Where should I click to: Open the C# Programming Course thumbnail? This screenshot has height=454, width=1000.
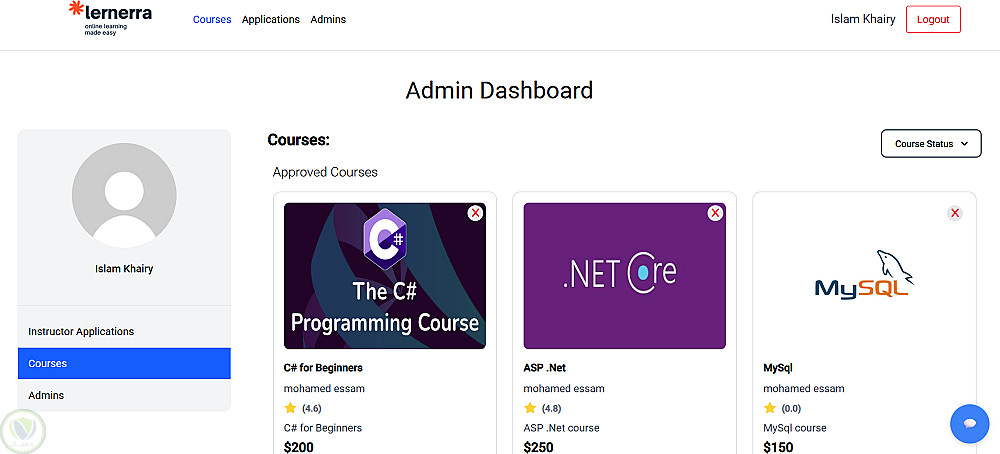[385, 276]
